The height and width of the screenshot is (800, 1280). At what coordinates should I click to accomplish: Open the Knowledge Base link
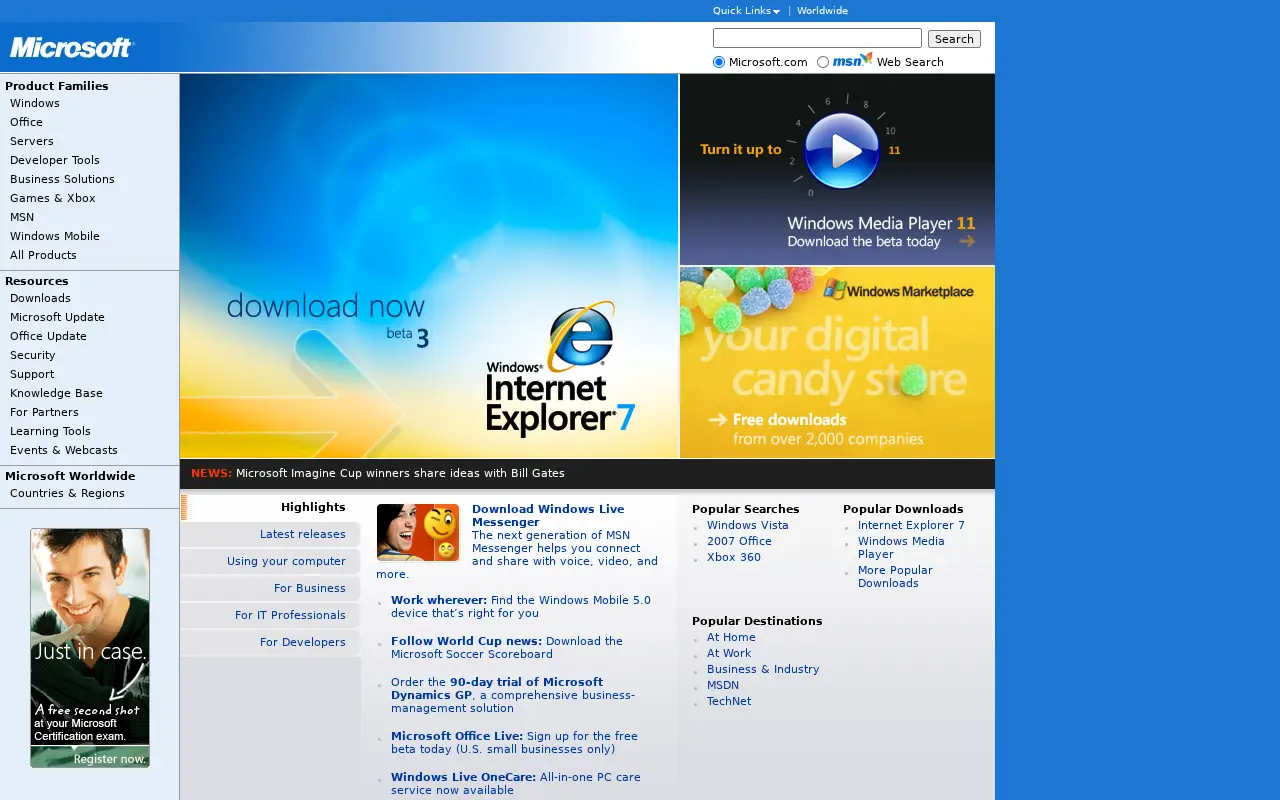click(56, 393)
